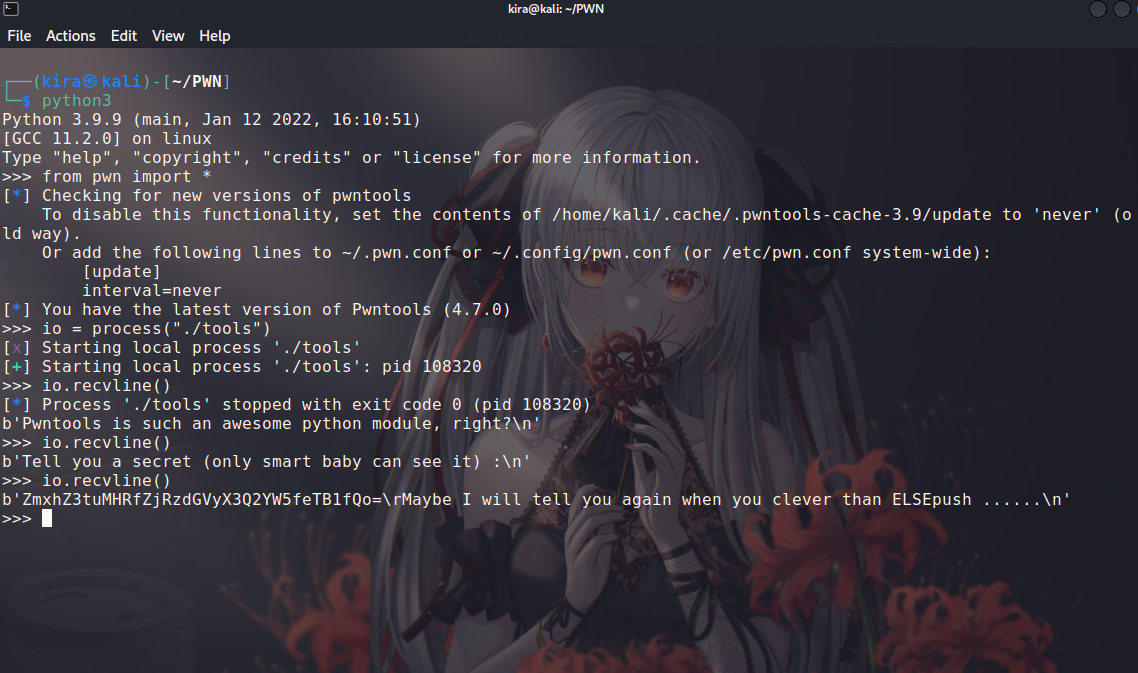Click the word "ELSEpush" in the last output

tap(932, 499)
